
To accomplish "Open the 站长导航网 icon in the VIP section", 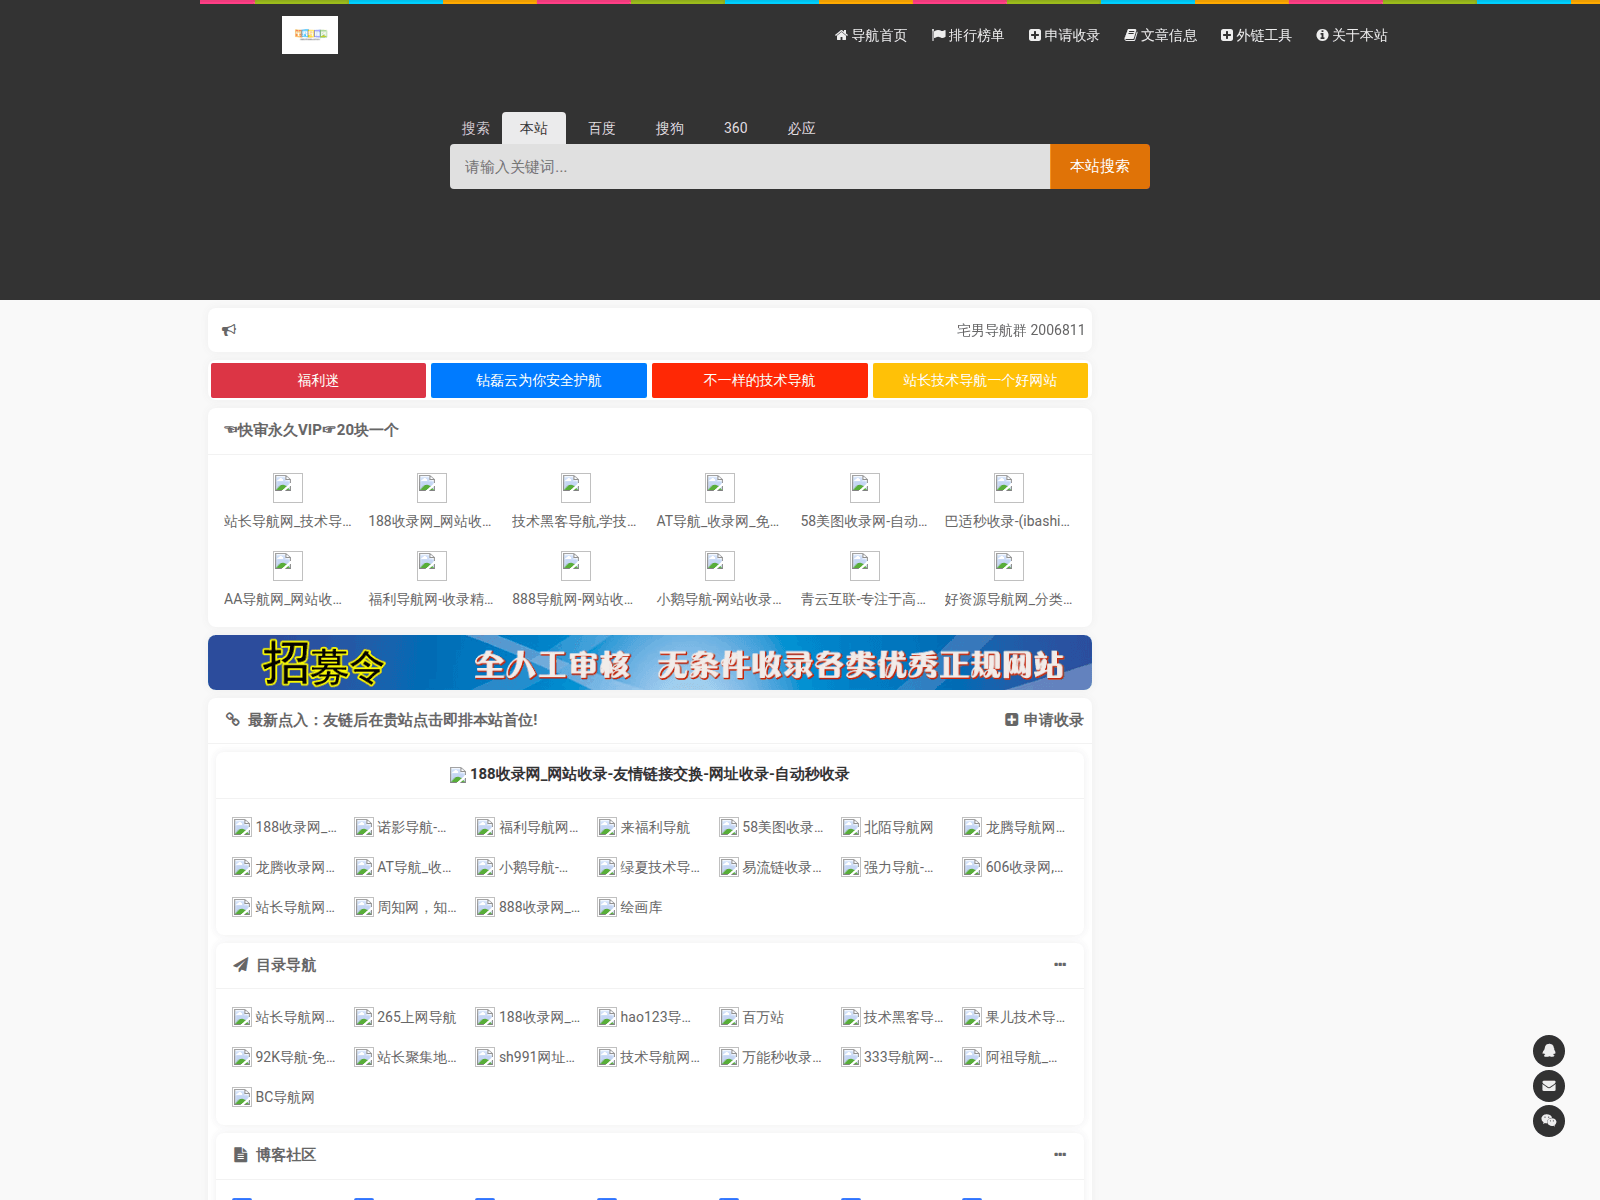I will click(x=287, y=488).
